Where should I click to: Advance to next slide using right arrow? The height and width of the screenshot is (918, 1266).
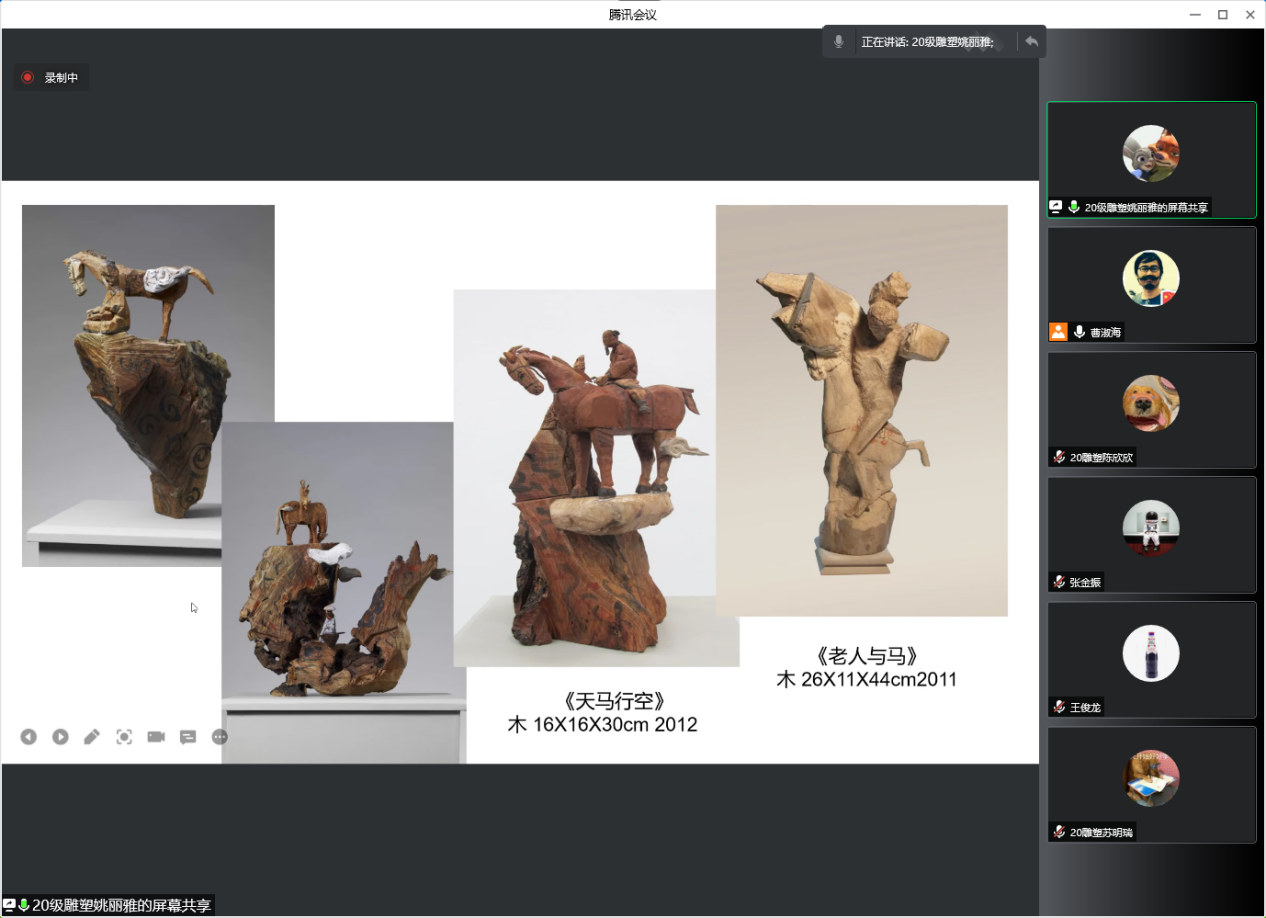(x=60, y=737)
